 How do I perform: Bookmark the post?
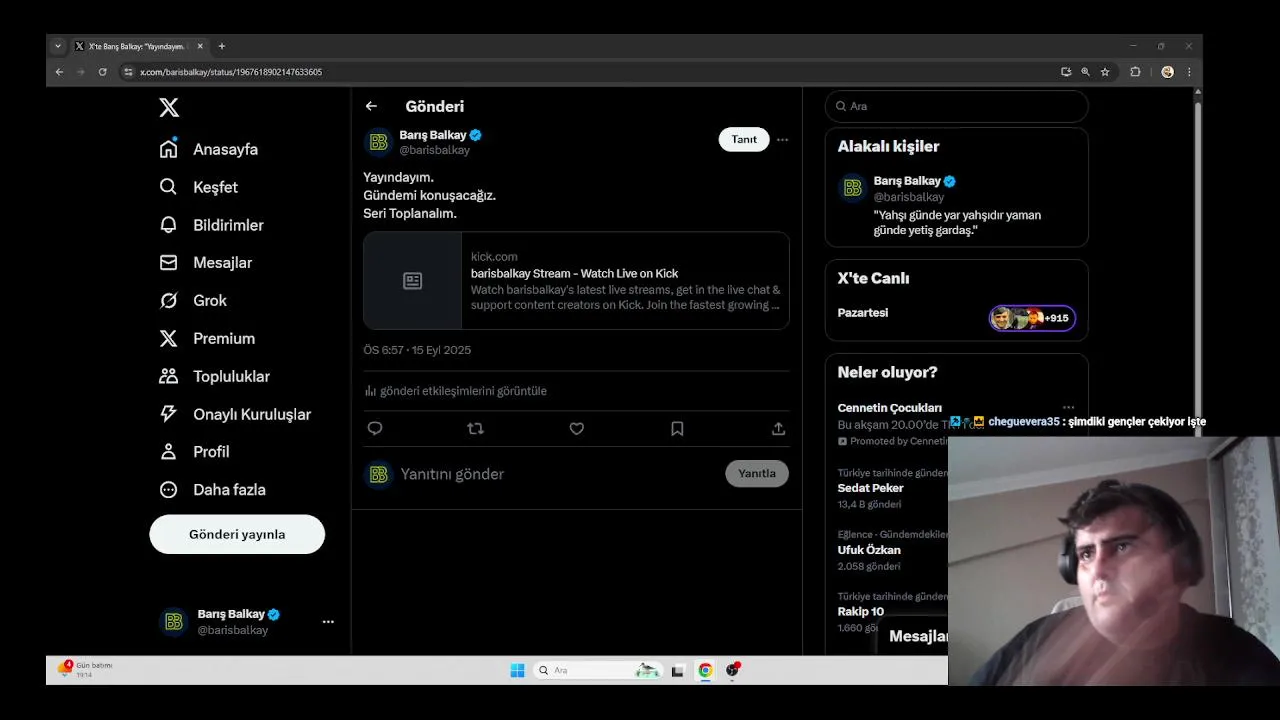point(677,428)
